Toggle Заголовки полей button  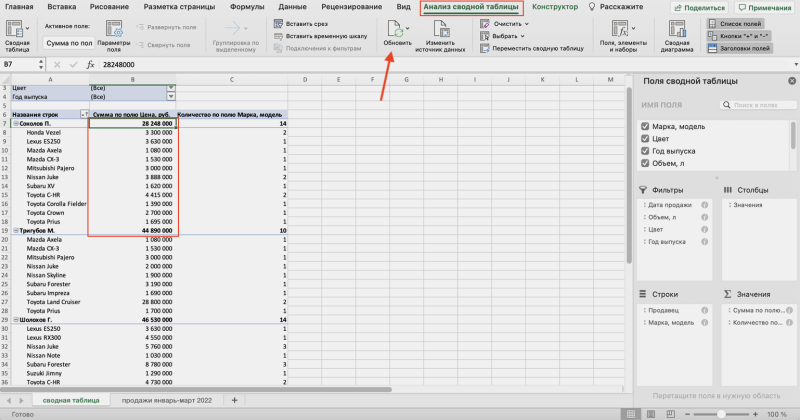[x=739, y=48]
